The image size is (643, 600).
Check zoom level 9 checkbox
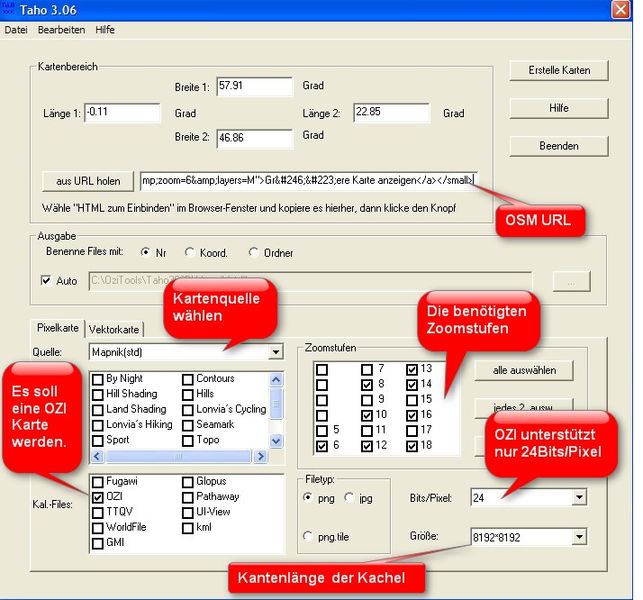point(367,398)
